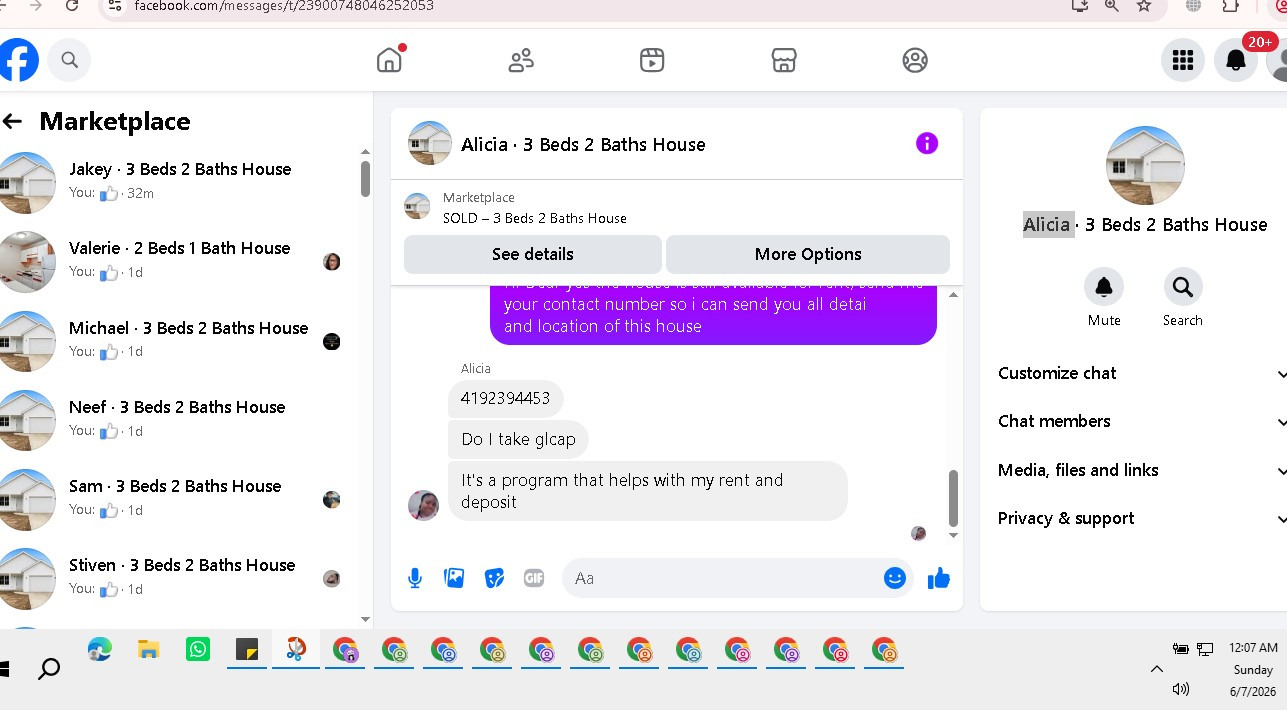Click the See details button
Viewport: 1287px width, 710px height.
533,254
